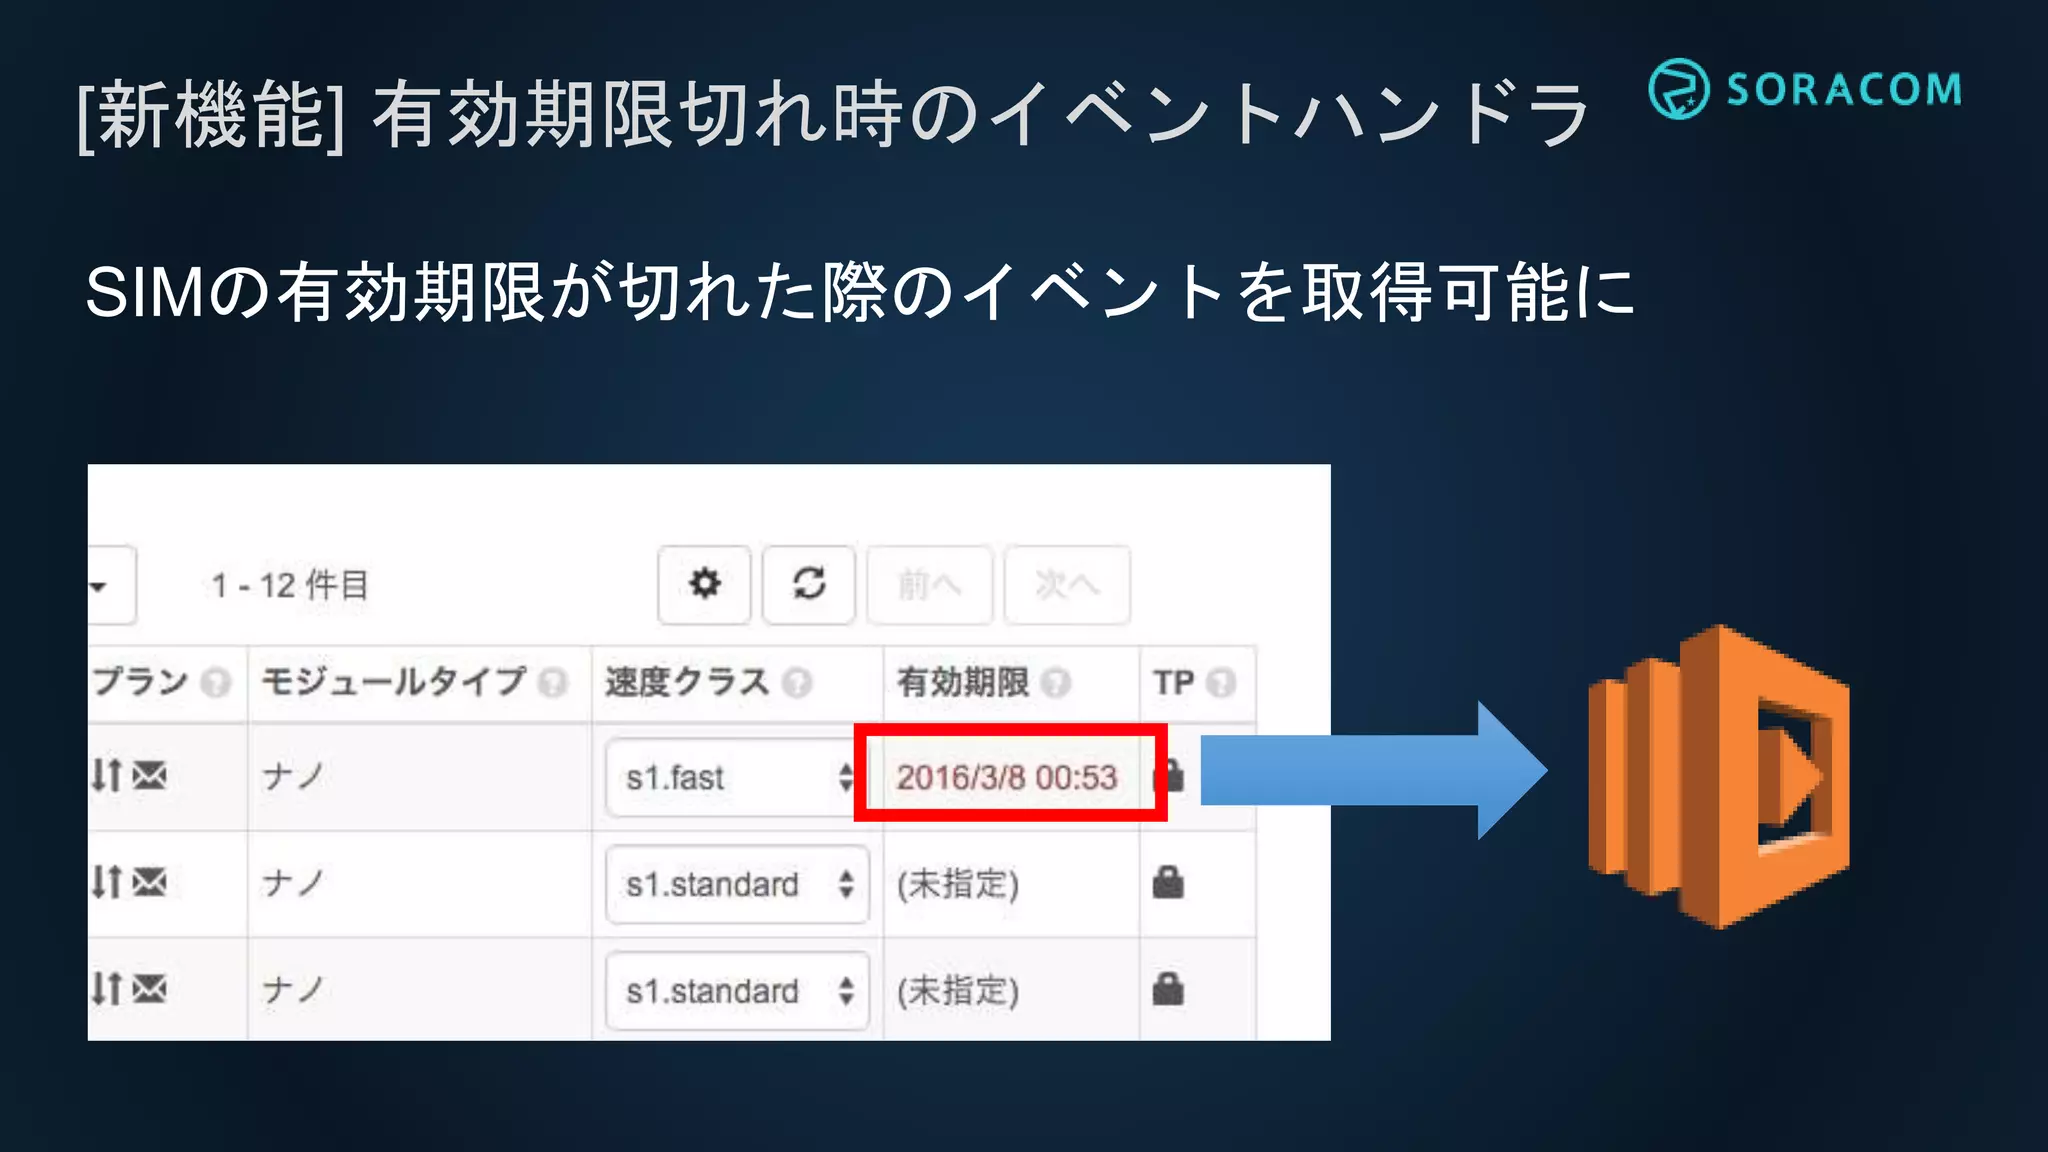Click the TP column header
Image resolution: width=2048 pixels, height=1152 pixels.
point(1174,683)
